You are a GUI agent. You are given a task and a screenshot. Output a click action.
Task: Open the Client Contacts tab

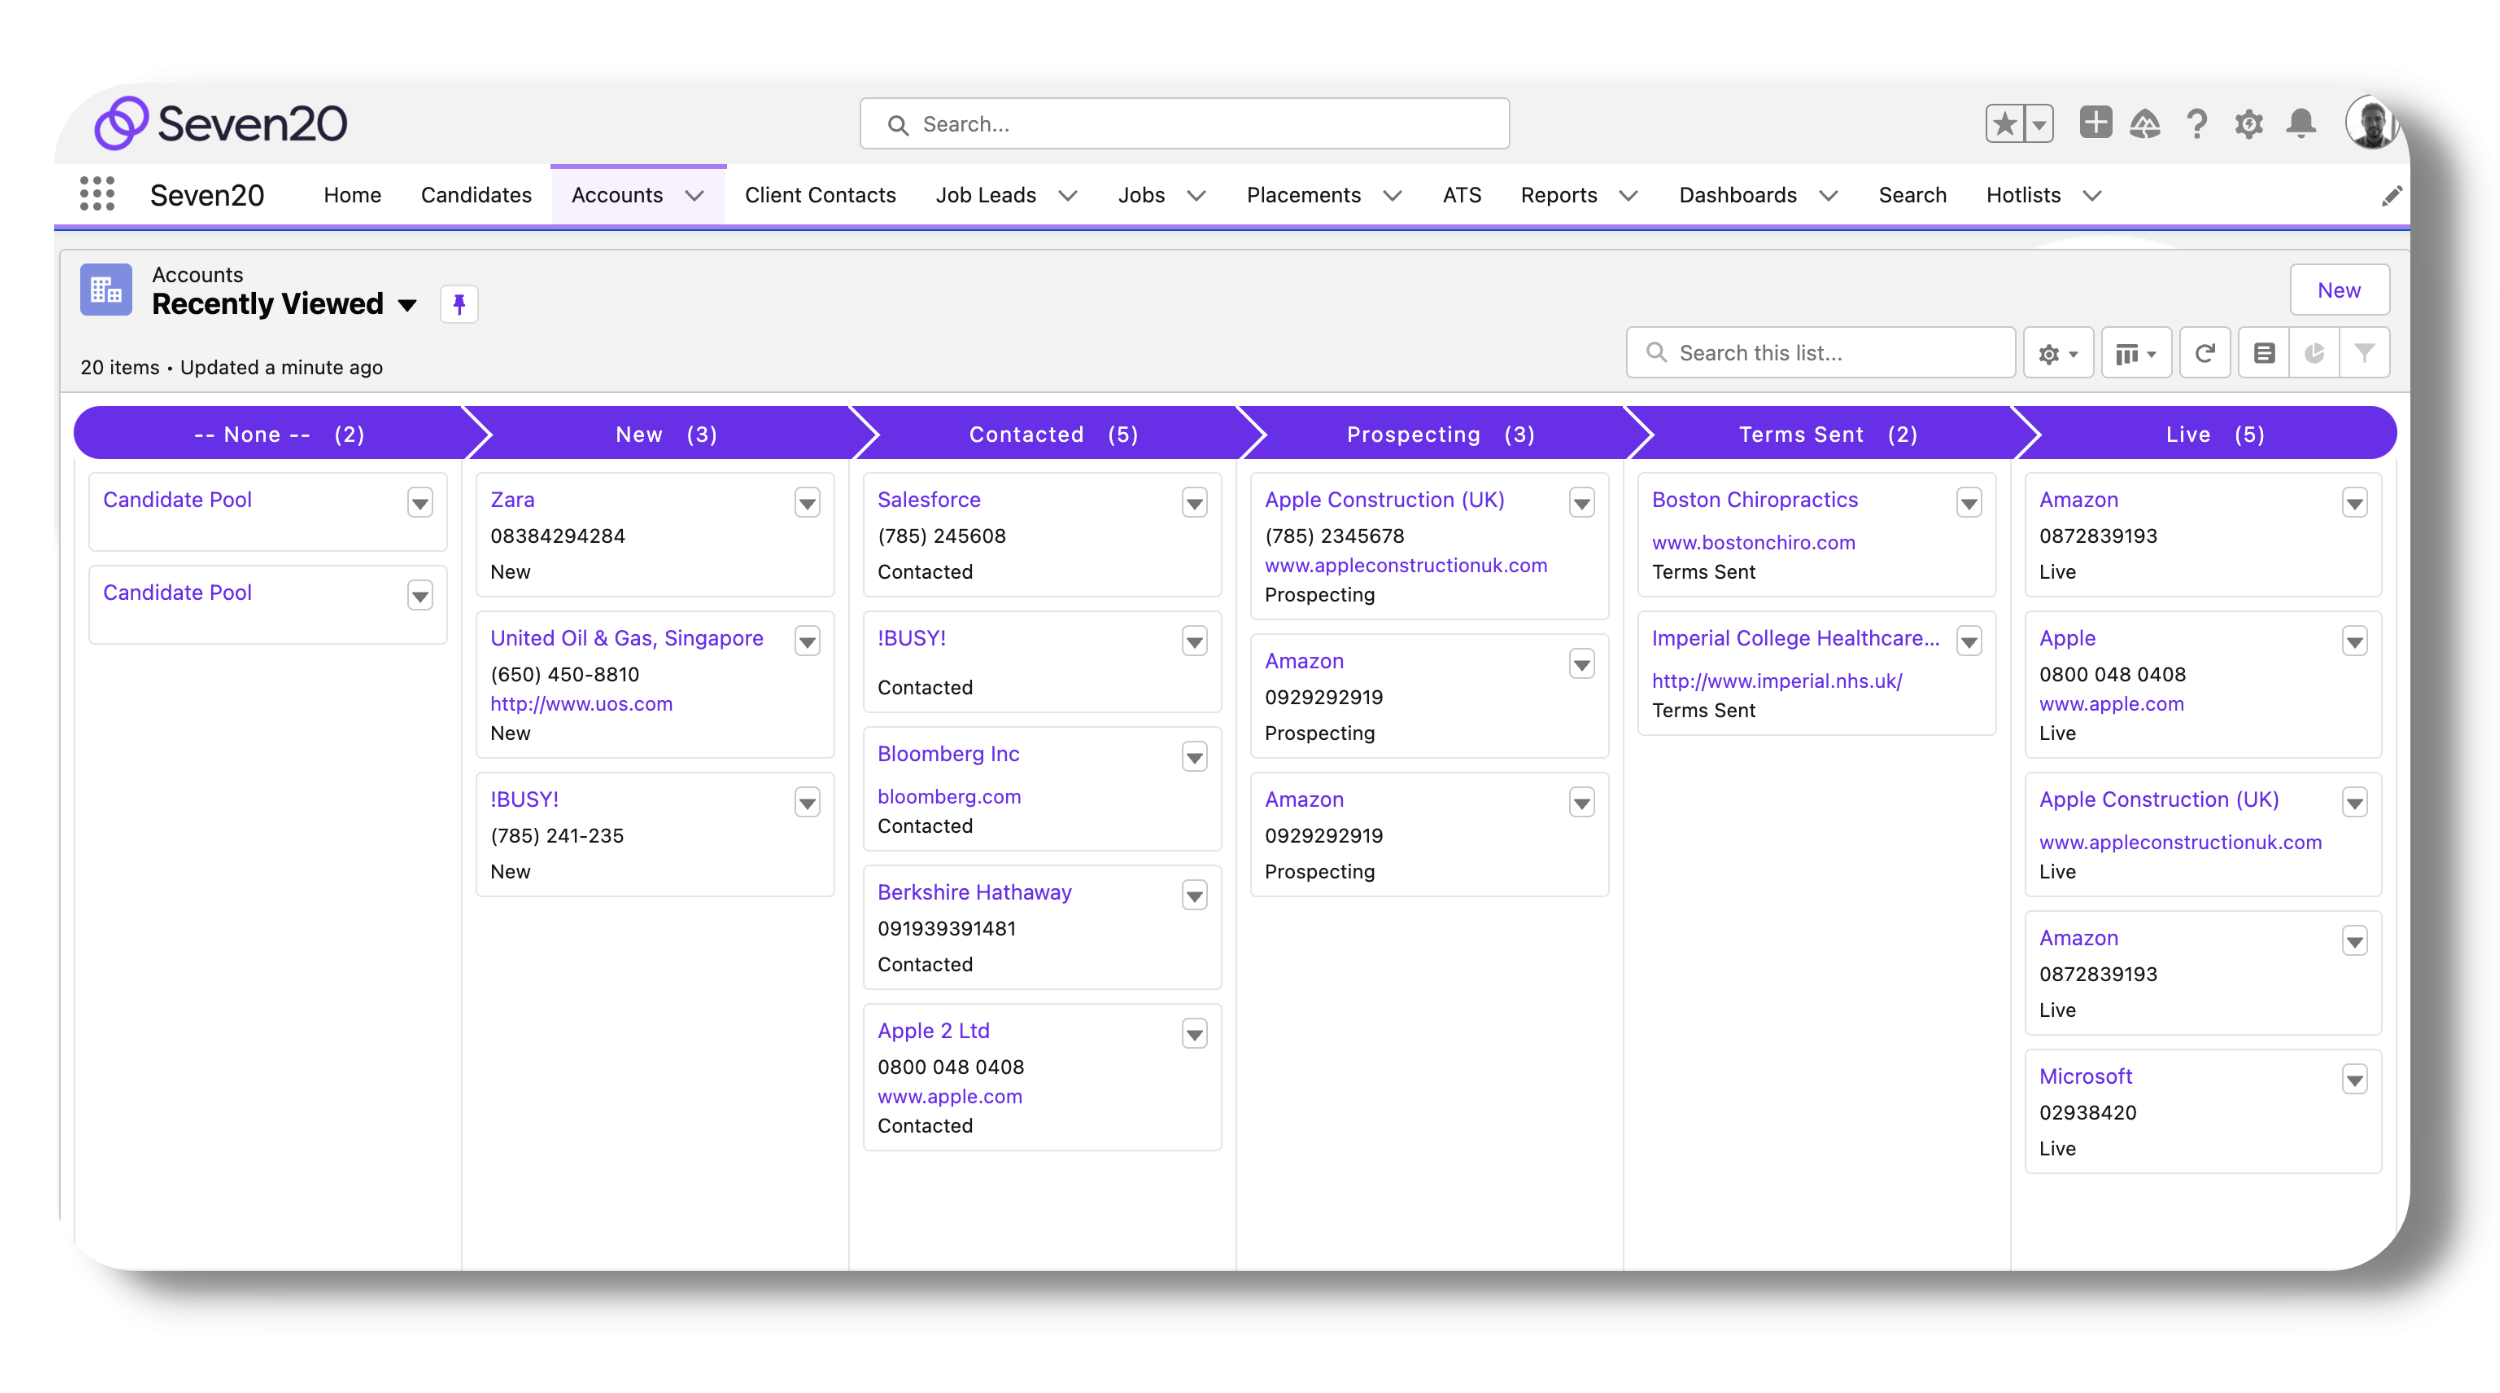coord(820,195)
